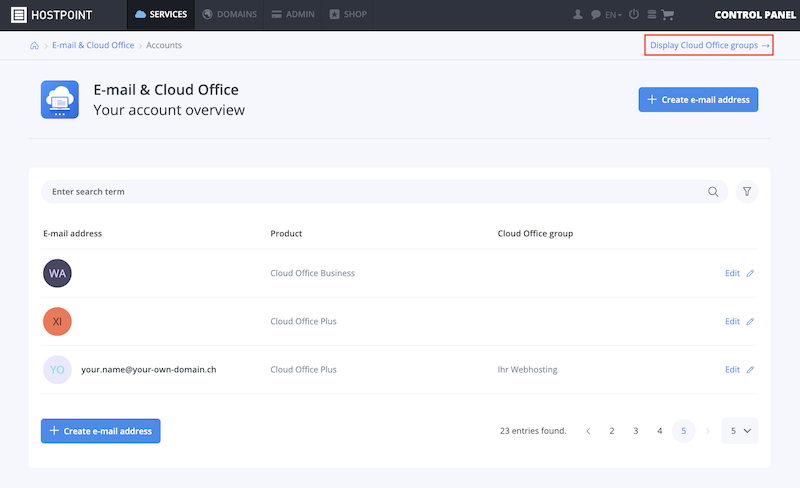Click the WA avatar
Viewport: 800px width, 488px height.
(x=57, y=273)
